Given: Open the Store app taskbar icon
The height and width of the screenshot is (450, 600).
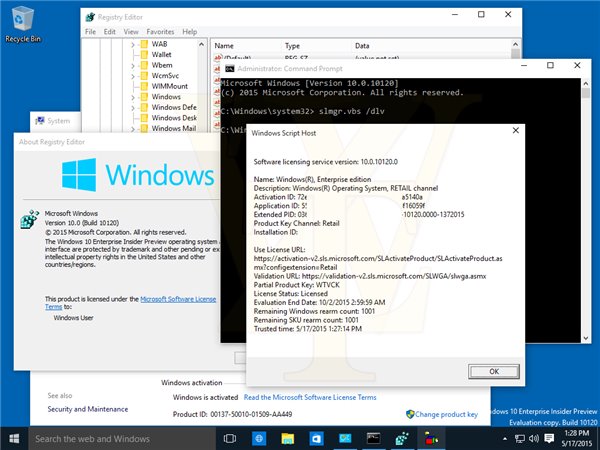Looking at the screenshot, I should (316, 438).
